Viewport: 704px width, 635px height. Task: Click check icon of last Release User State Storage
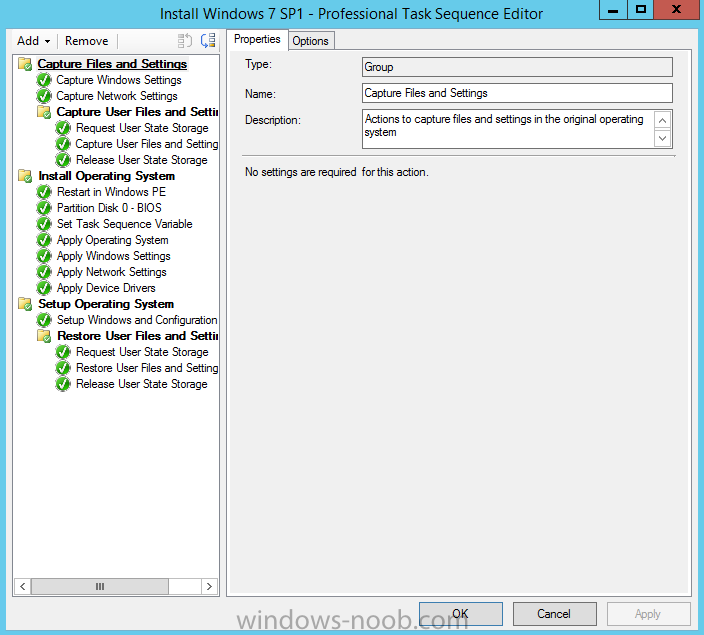63,384
